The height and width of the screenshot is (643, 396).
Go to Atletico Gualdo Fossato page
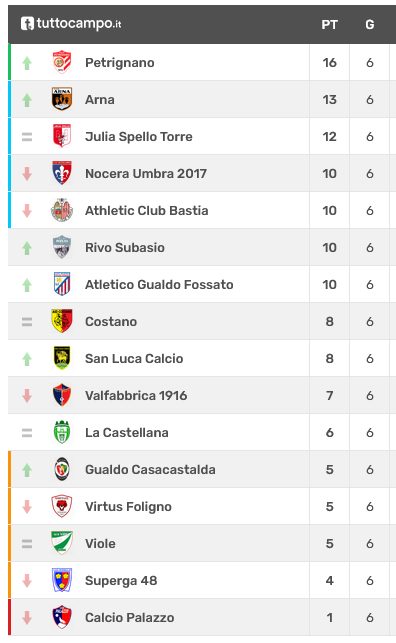(159, 284)
